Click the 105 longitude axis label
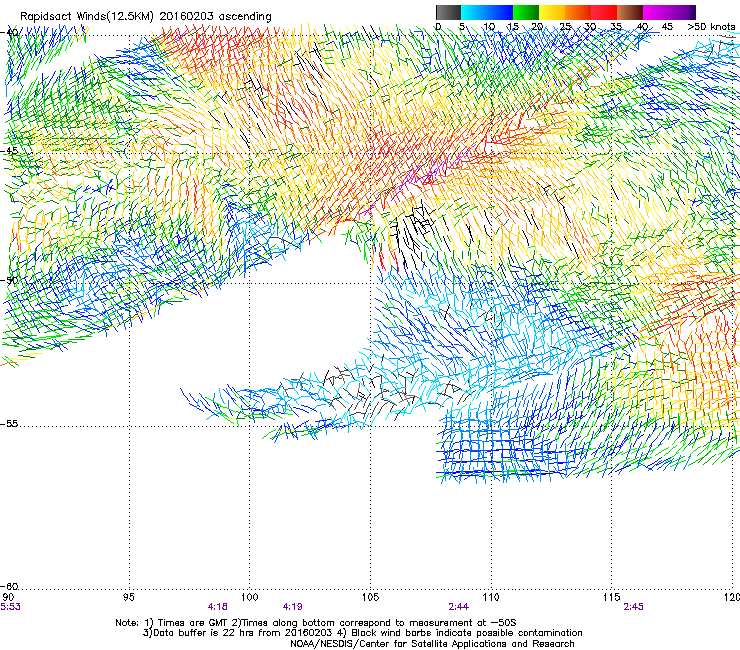This screenshot has width=740, height=650. click(370, 597)
